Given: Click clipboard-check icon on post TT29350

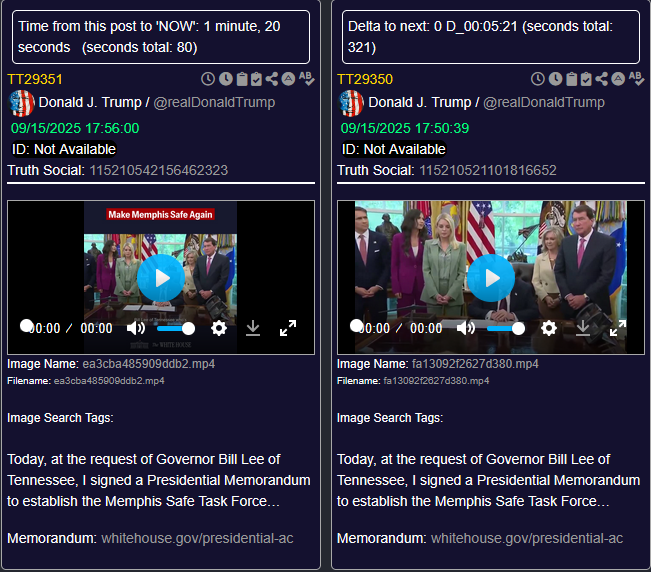Looking at the screenshot, I should pos(586,79).
